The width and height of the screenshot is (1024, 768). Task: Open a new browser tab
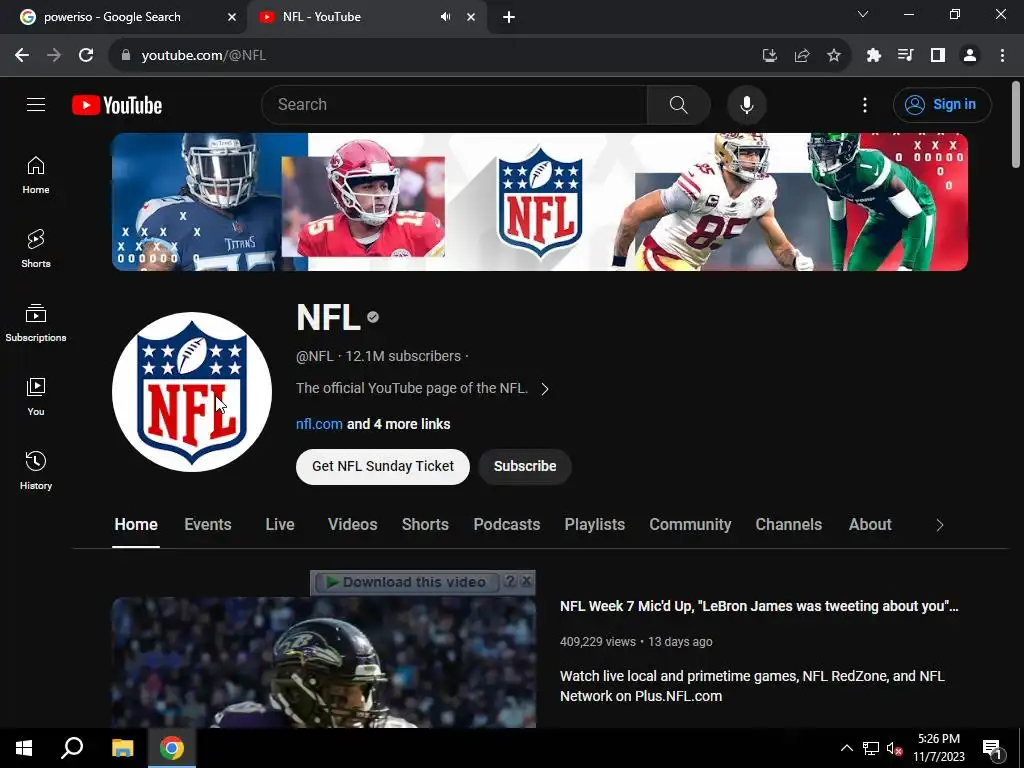(x=509, y=17)
